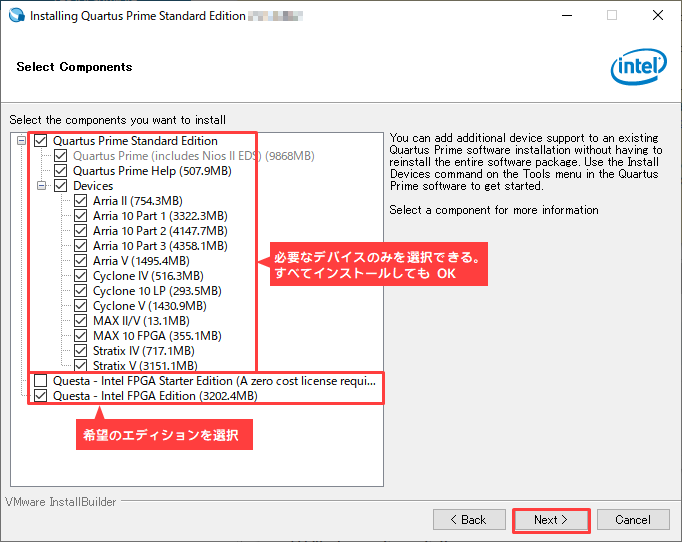Select Quartus Prime Standard Edition label

point(135,141)
